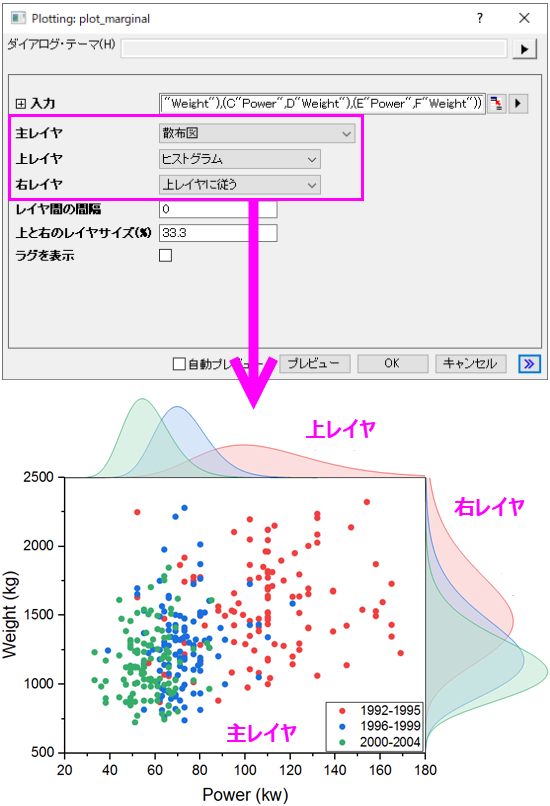The width and height of the screenshot is (550, 806).
Task: Open the 上レイヤ dropdown showing ヒストグラム
Action: point(240,159)
